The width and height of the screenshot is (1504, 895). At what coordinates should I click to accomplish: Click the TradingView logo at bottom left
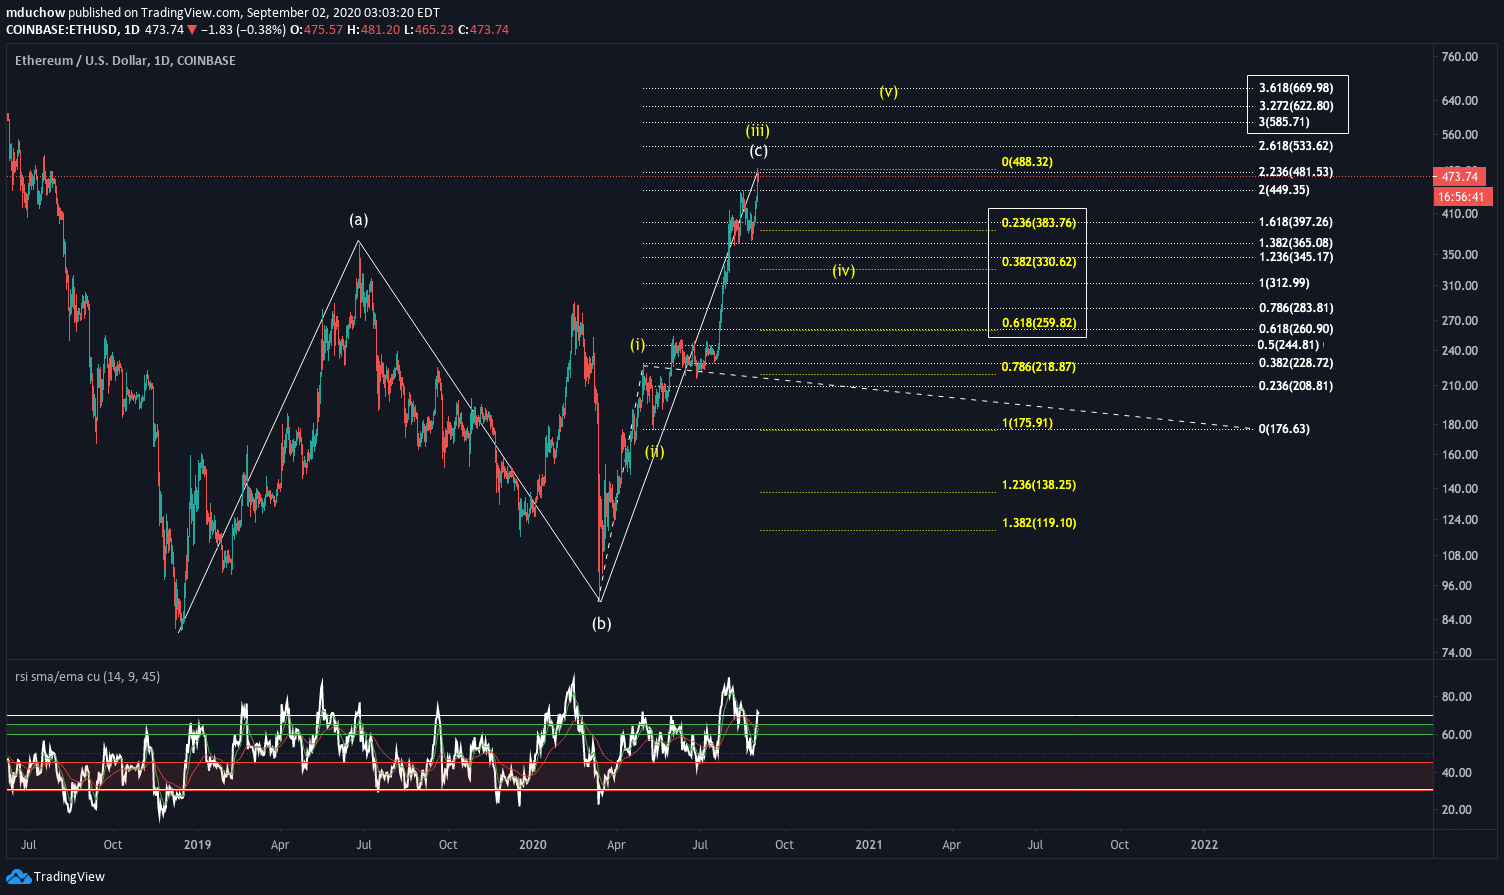tap(55, 877)
